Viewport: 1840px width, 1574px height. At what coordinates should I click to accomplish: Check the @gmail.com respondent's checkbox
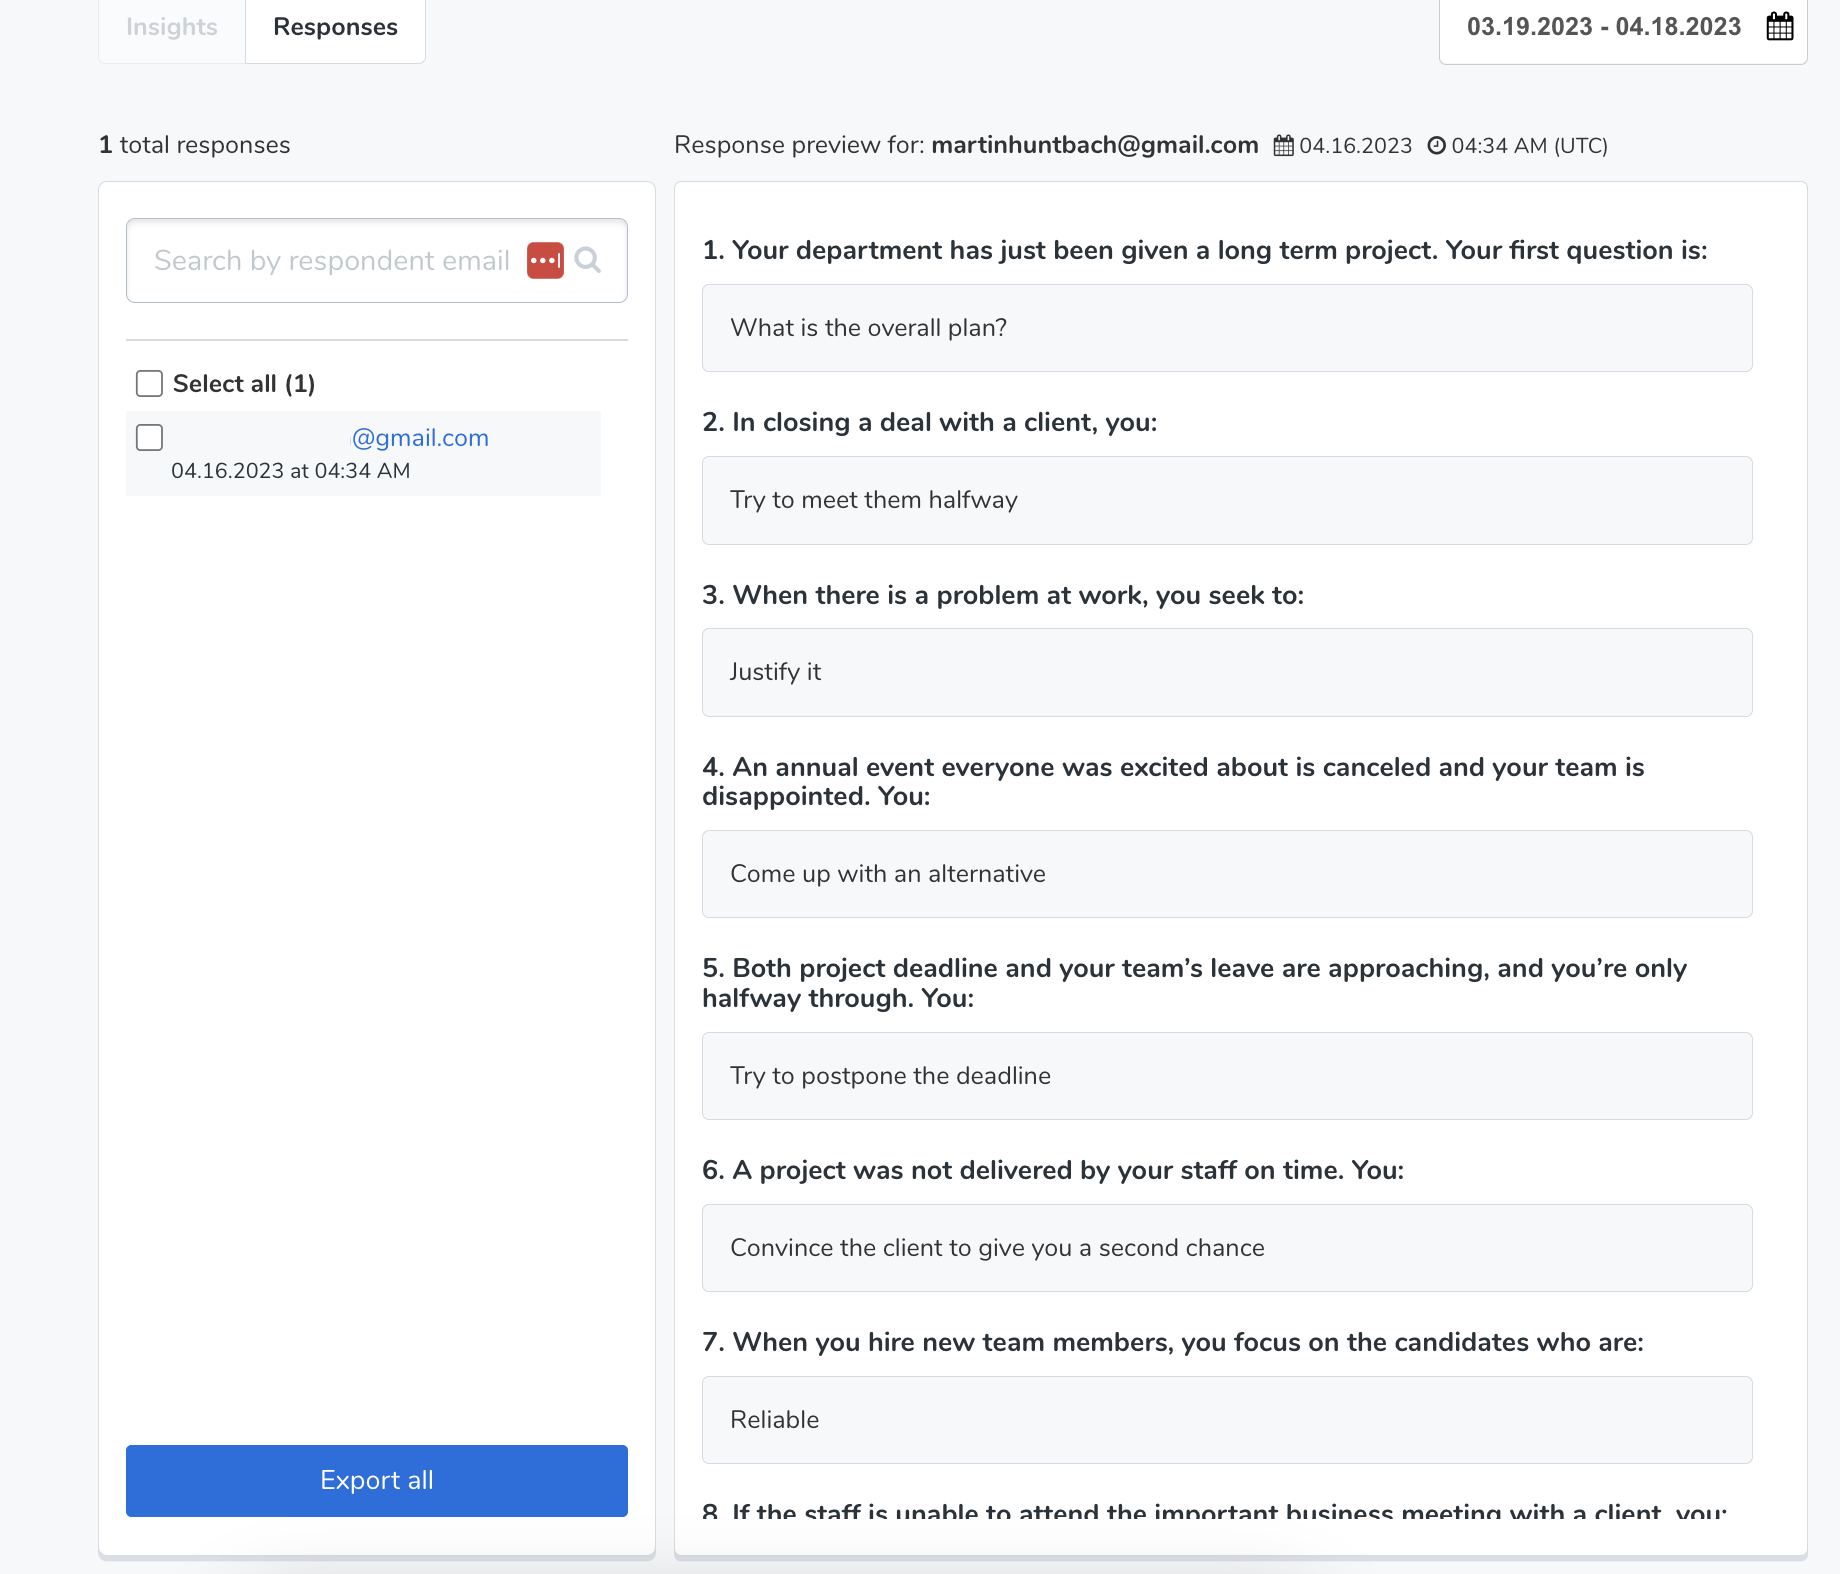tap(149, 437)
